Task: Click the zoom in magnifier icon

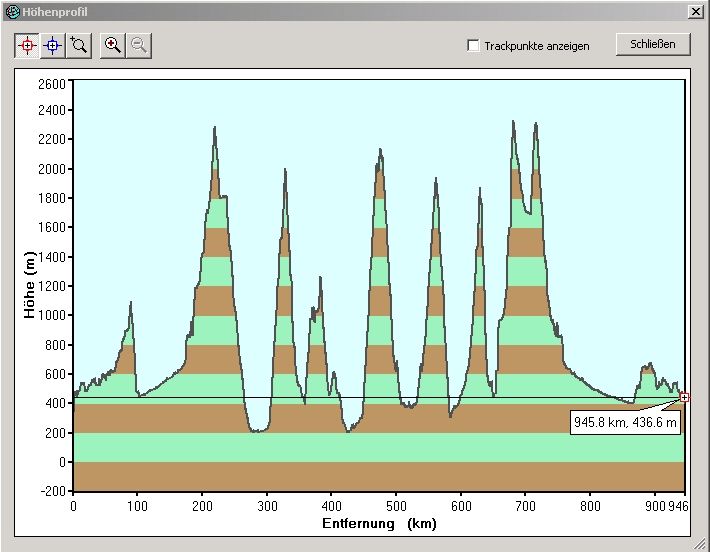Action: coord(113,45)
